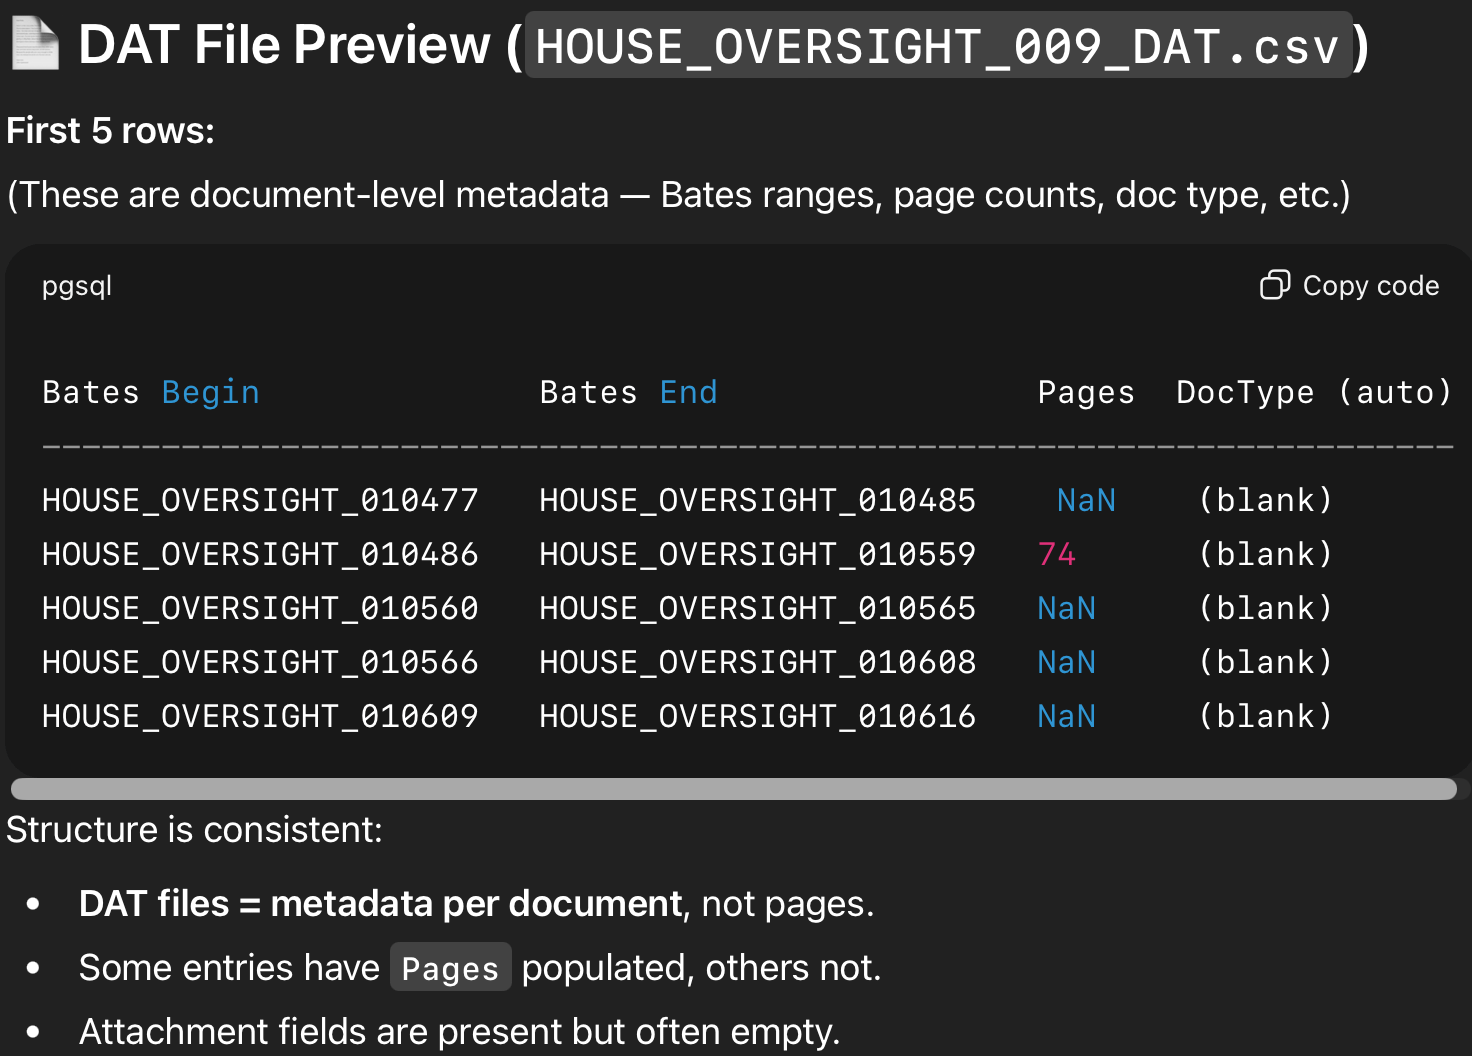Click the document-level metadata description line

(678, 195)
